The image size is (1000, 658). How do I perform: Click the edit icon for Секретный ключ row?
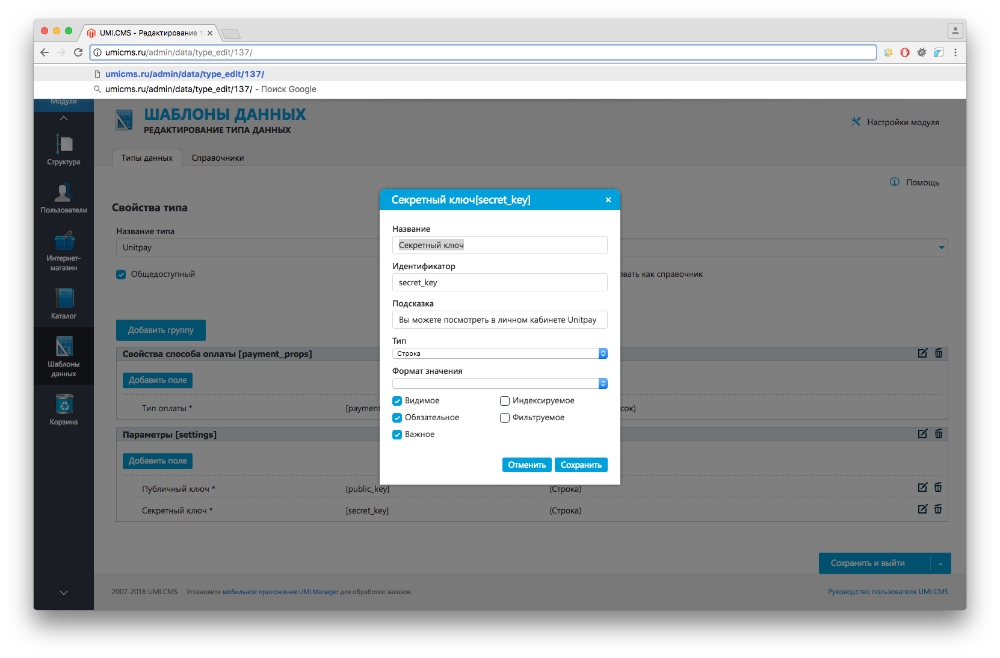tap(923, 509)
